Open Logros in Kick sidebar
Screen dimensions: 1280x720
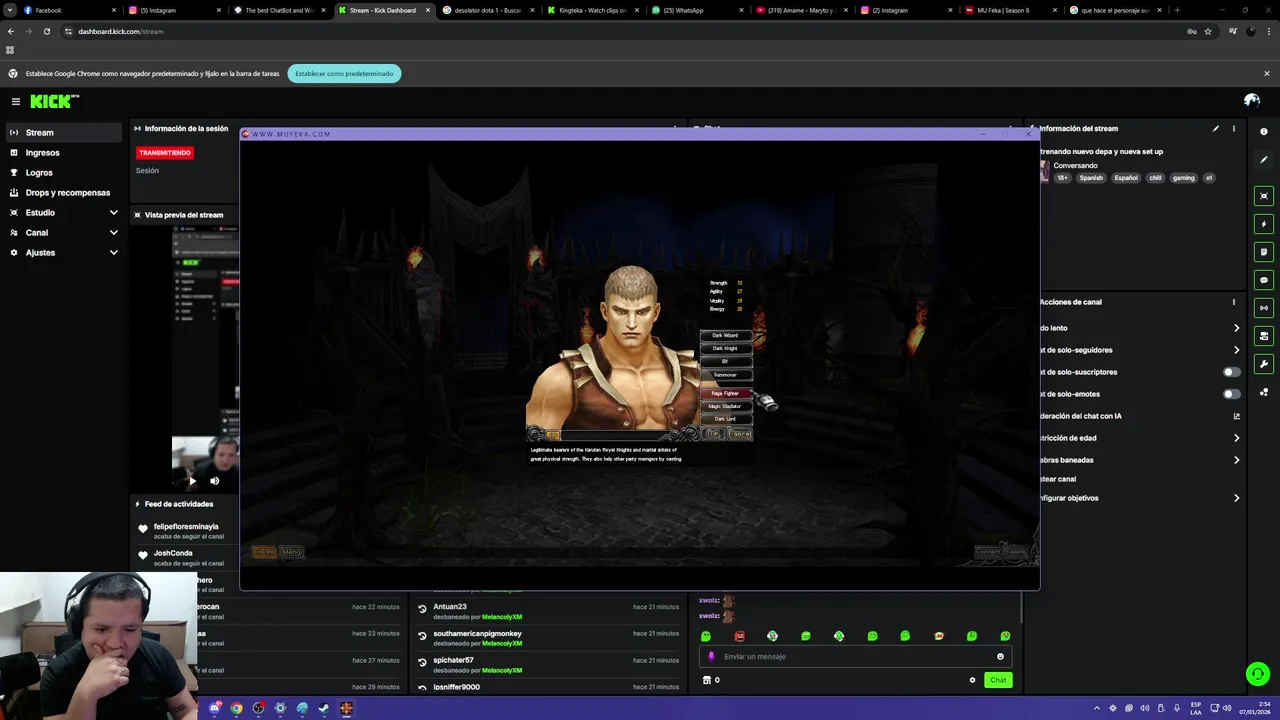65,173
